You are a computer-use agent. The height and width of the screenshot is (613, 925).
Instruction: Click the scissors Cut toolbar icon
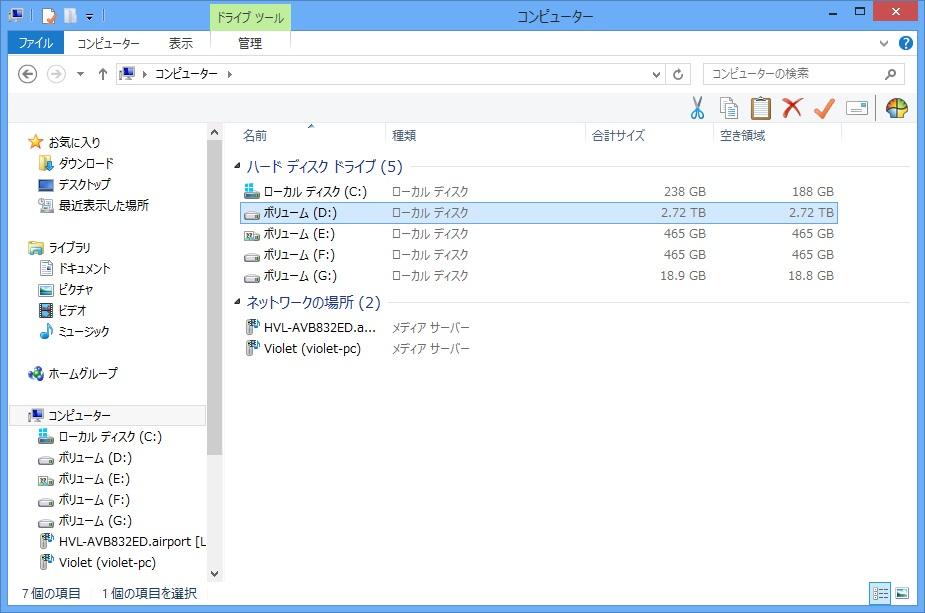tap(697, 108)
